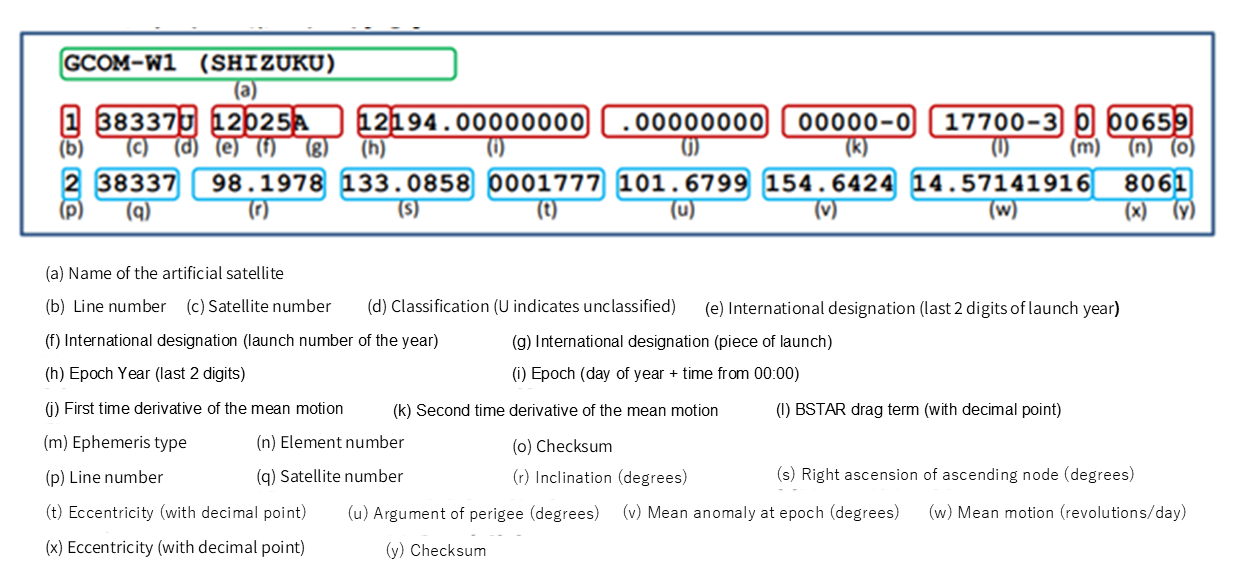
Task: Select first derivative value .00000000
Action: click(x=685, y=122)
